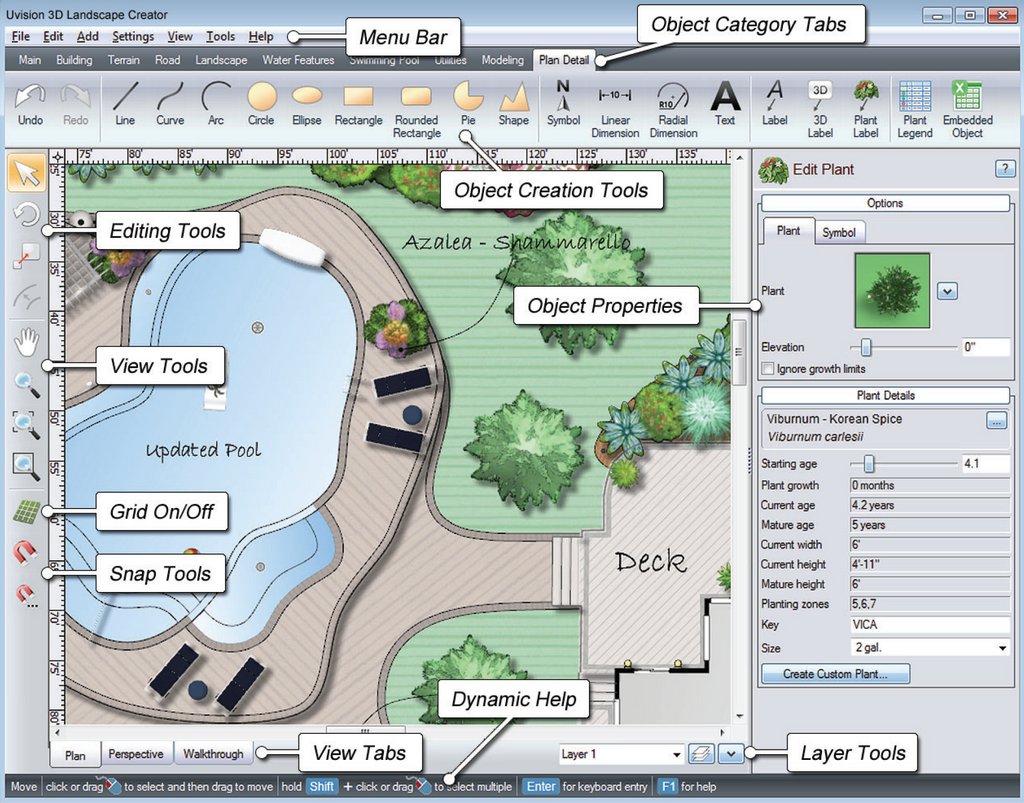Select the Circle shape tool

point(261,104)
